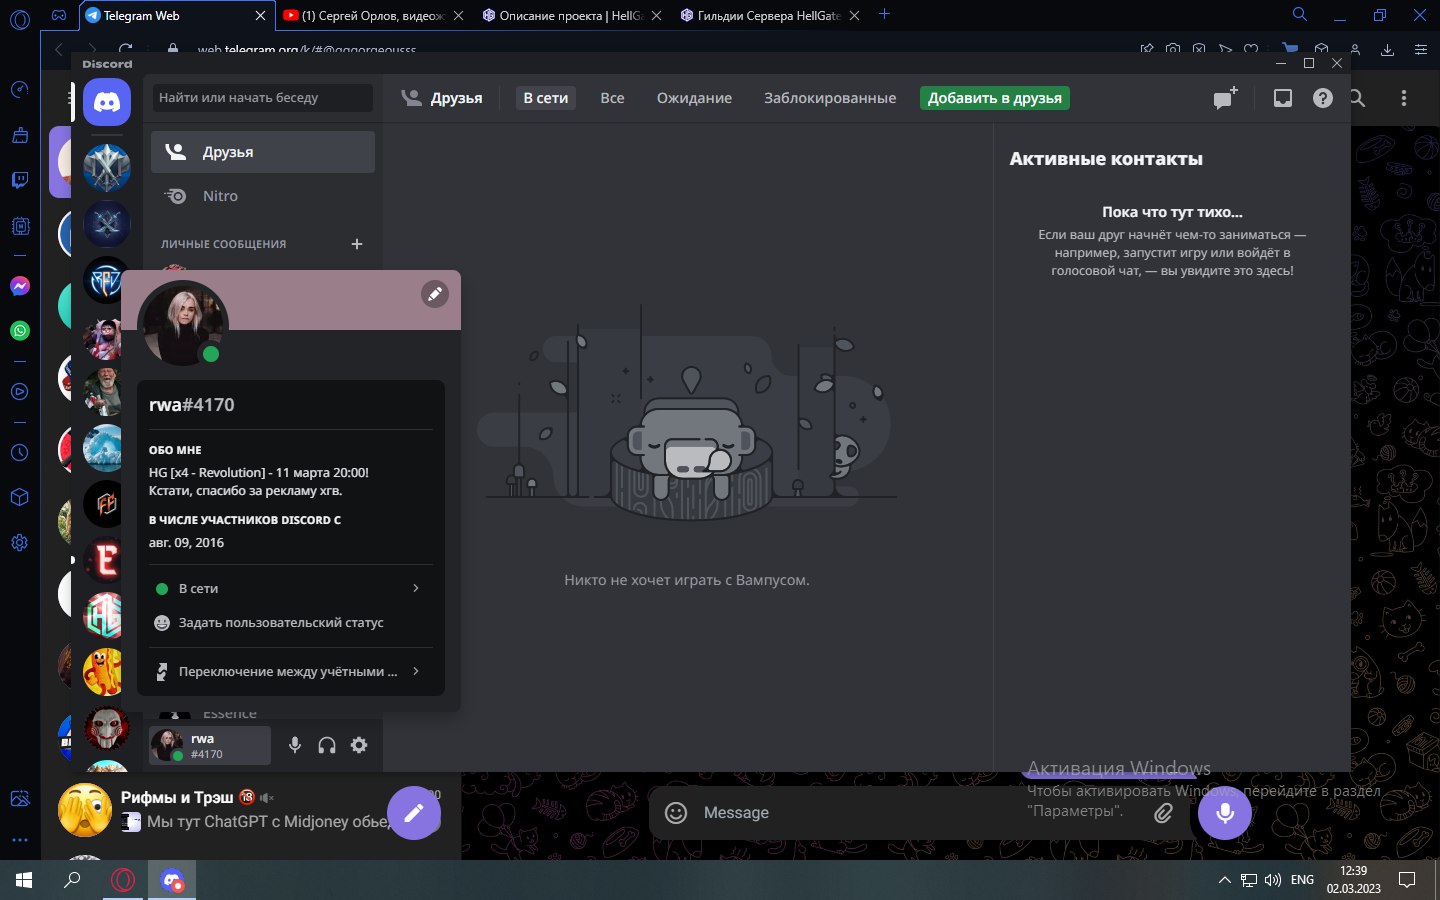Mute microphone in Discord user panel

click(295, 745)
